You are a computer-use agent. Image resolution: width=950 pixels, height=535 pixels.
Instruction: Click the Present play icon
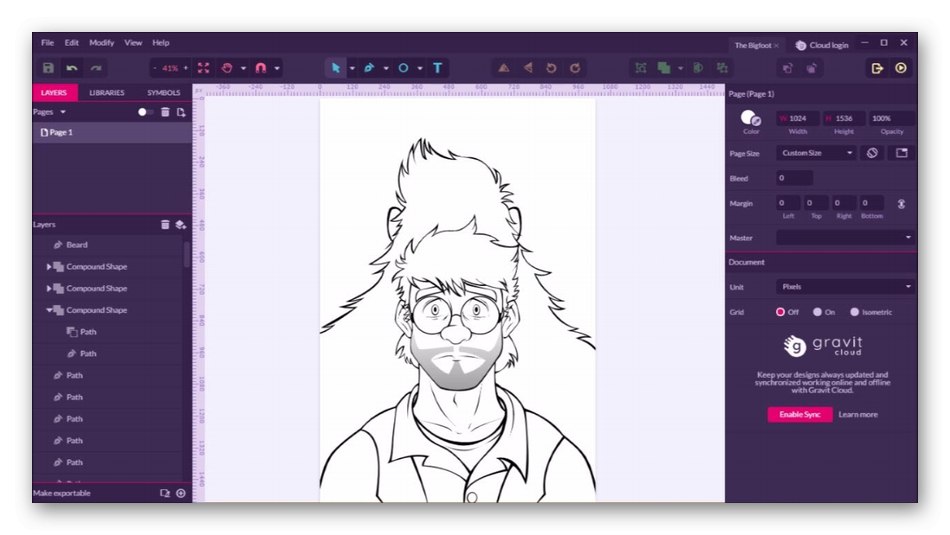[901, 68]
